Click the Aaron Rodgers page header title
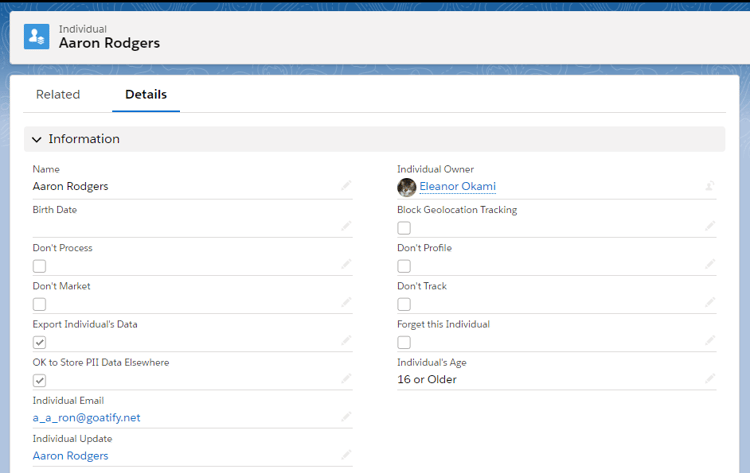The width and height of the screenshot is (750, 473). 110,43
